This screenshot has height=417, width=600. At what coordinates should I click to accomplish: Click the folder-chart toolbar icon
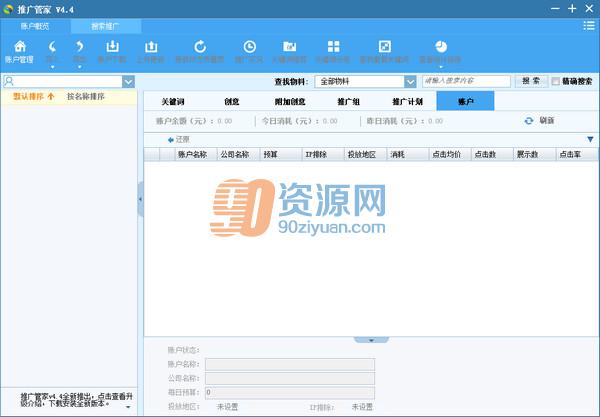pyautogui.click(x=290, y=47)
